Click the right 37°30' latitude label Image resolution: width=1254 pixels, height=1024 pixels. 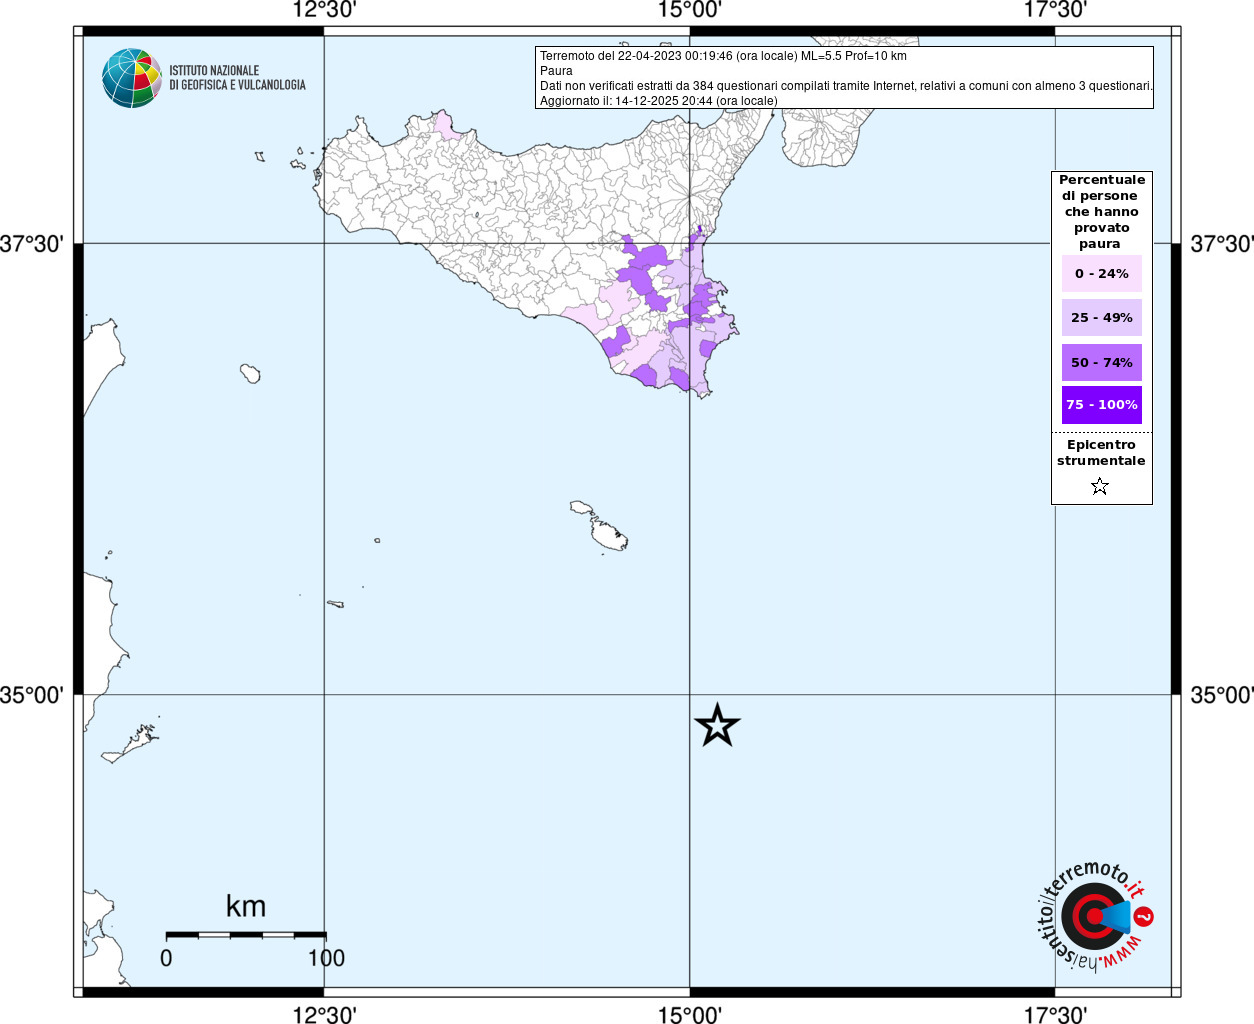click(x=1222, y=244)
